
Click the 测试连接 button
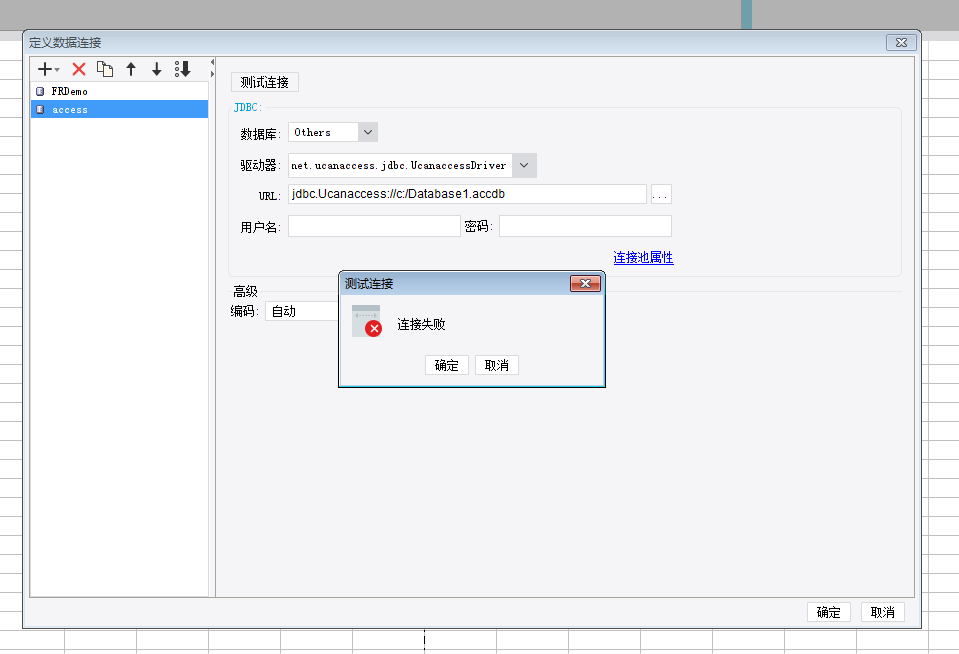[x=265, y=82]
